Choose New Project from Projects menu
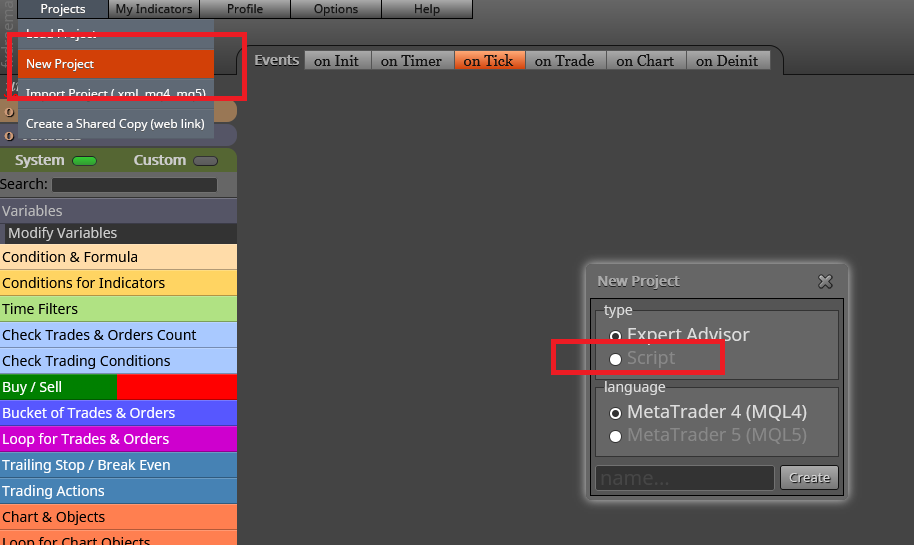Image resolution: width=914 pixels, height=545 pixels. pyautogui.click(x=116, y=64)
